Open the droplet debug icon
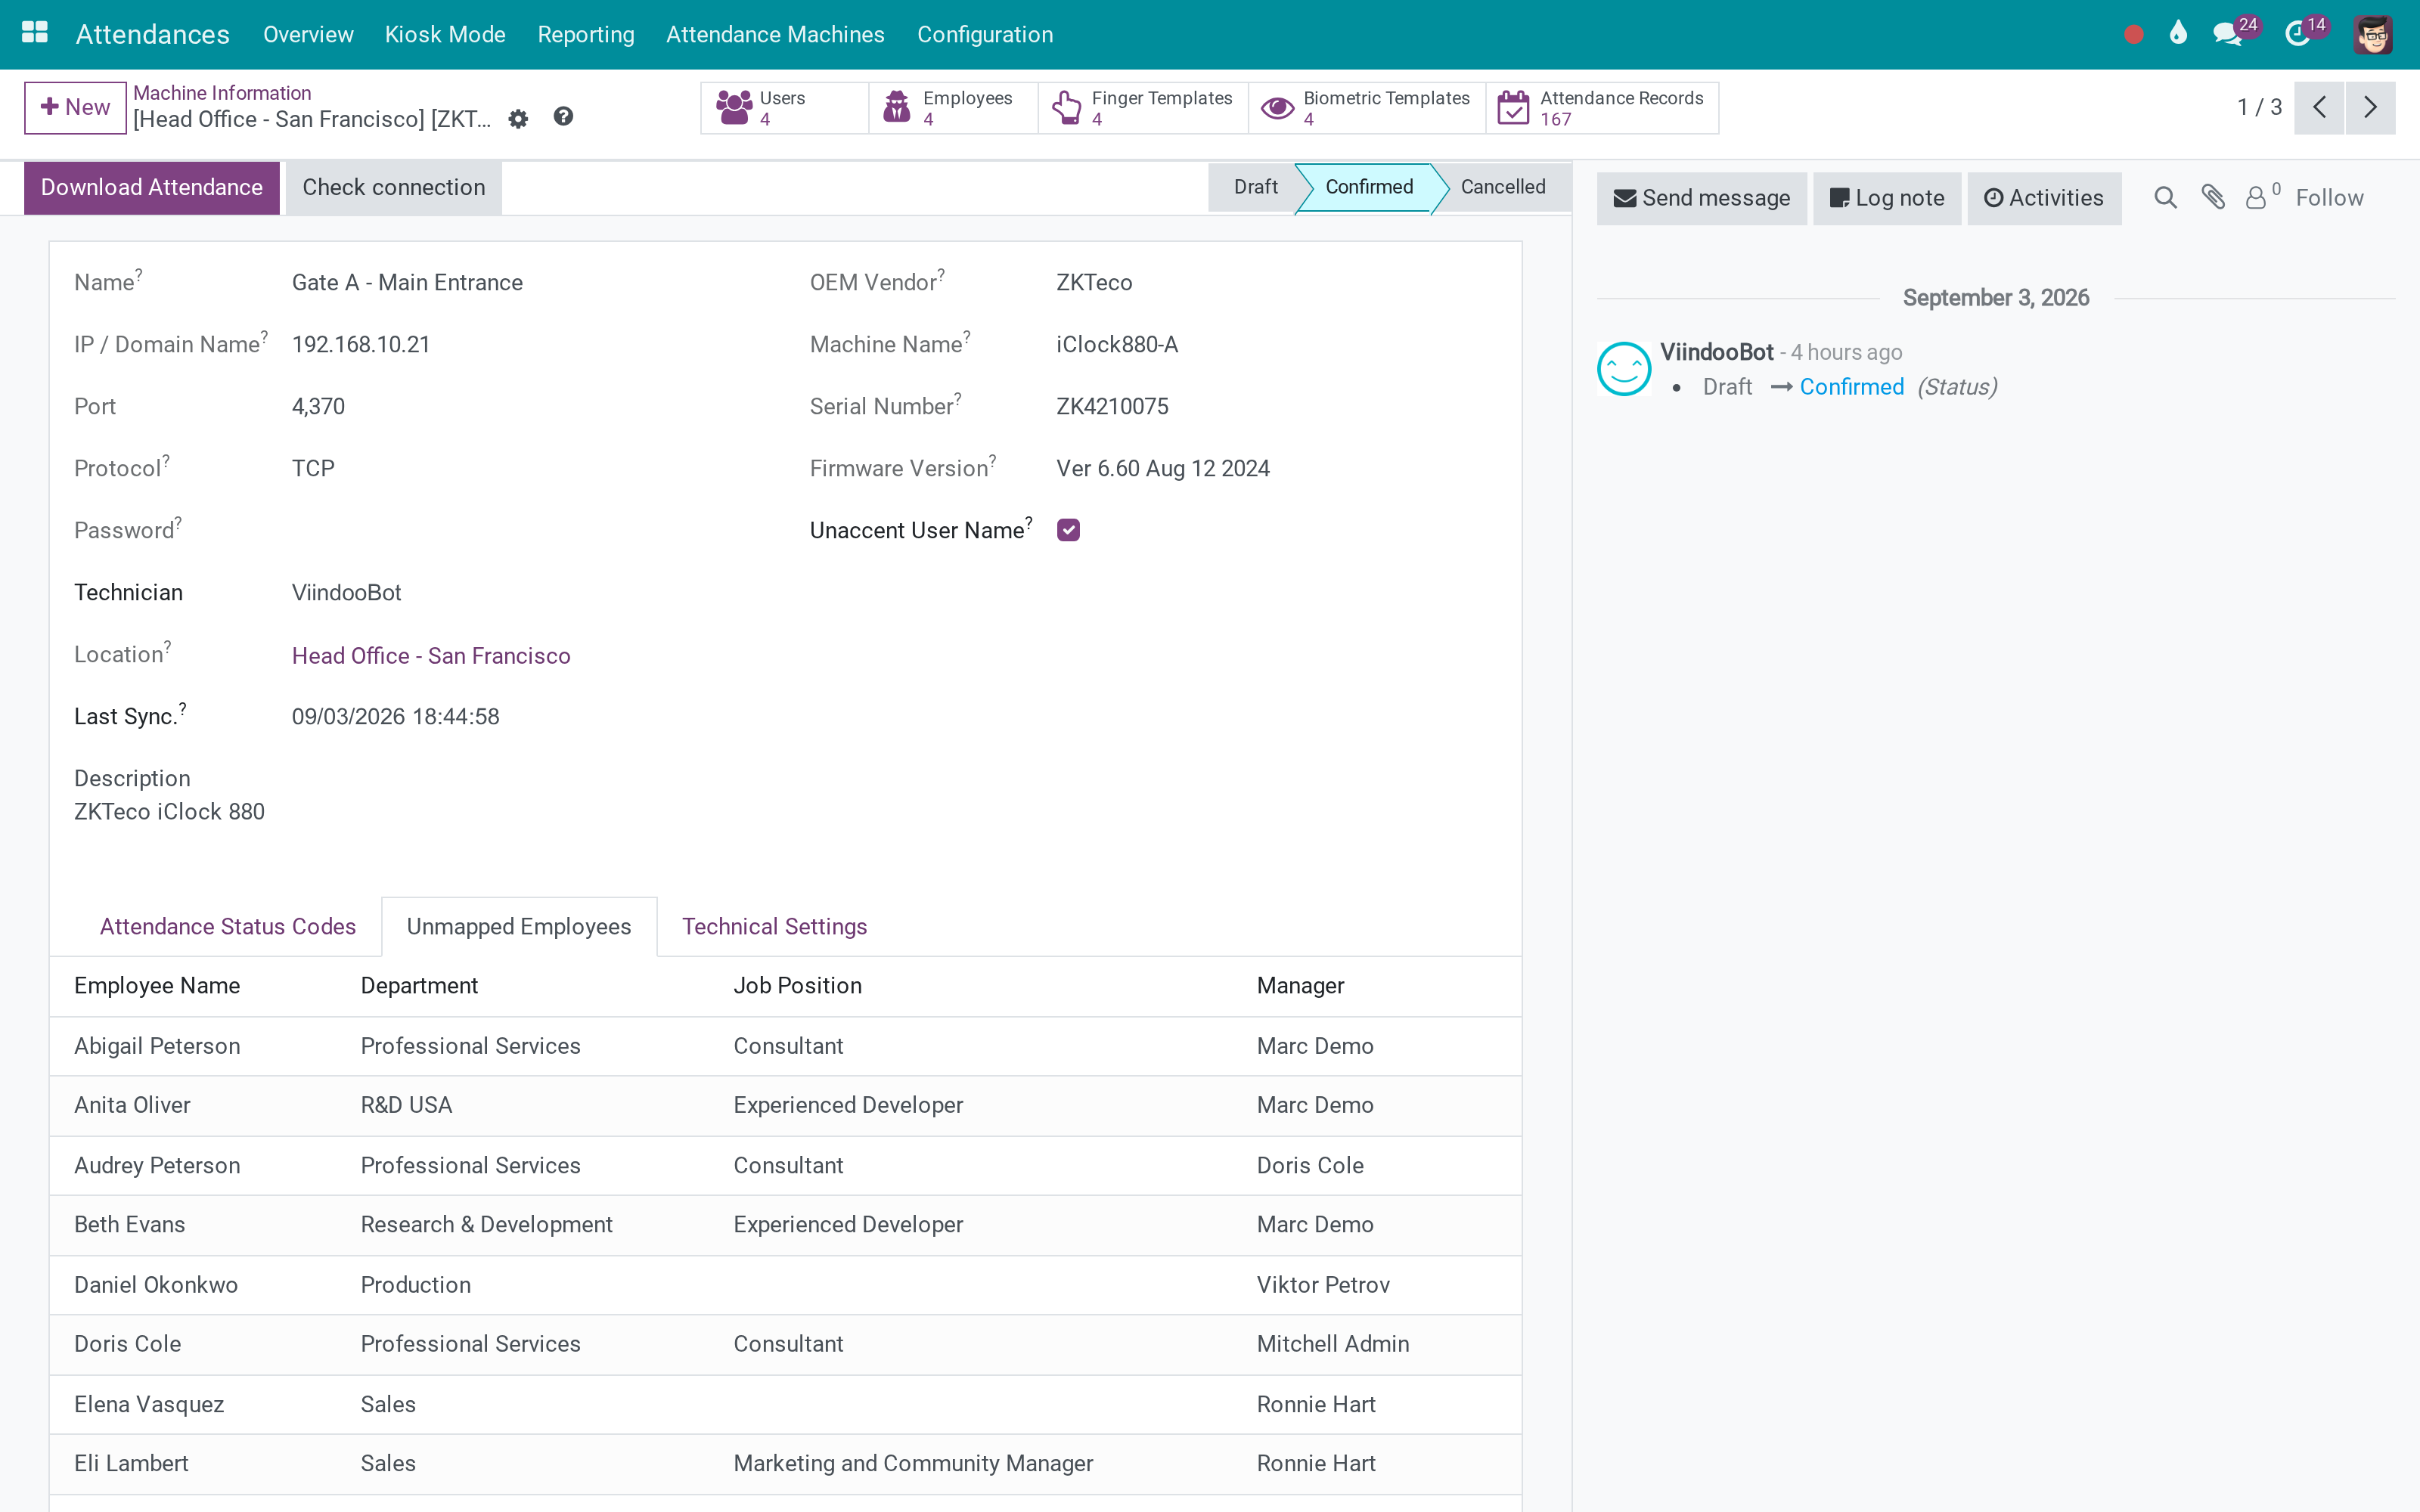Viewport: 2420px width, 1512px height. pyautogui.click(x=2178, y=33)
